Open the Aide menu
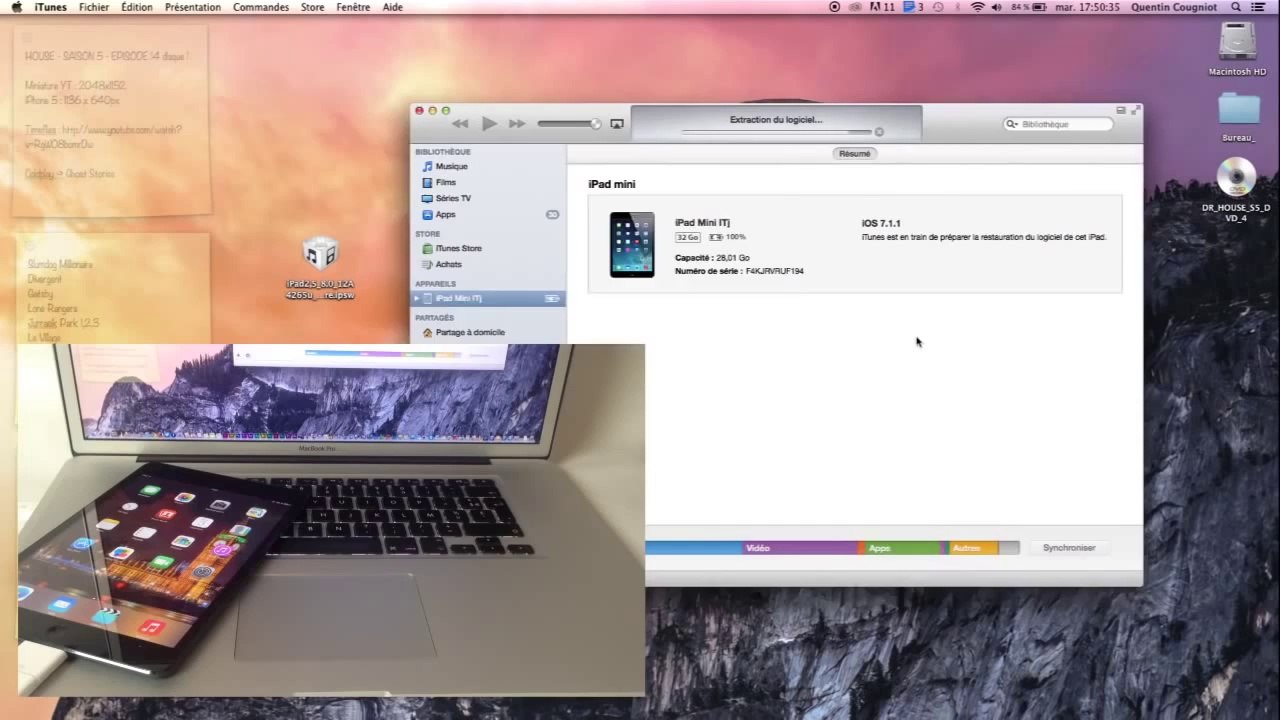The width and height of the screenshot is (1280, 720). click(x=393, y=7)
